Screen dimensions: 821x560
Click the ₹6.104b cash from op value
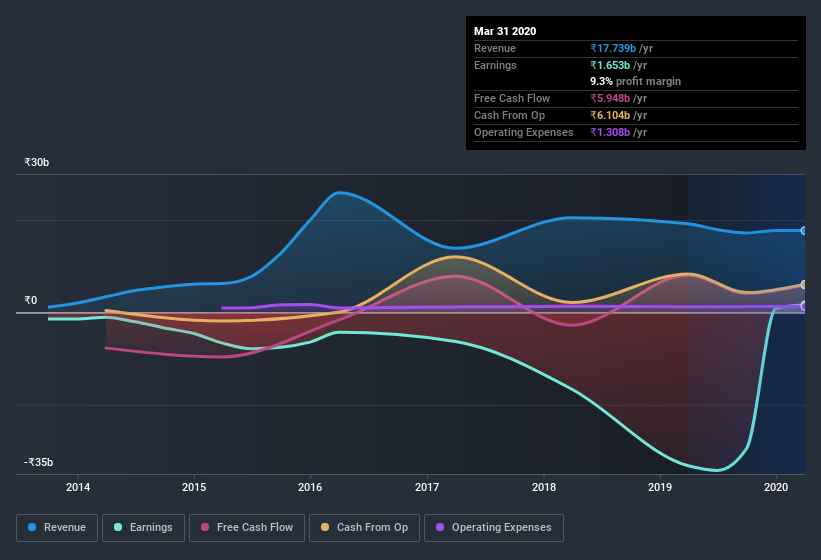coord(610,115)
